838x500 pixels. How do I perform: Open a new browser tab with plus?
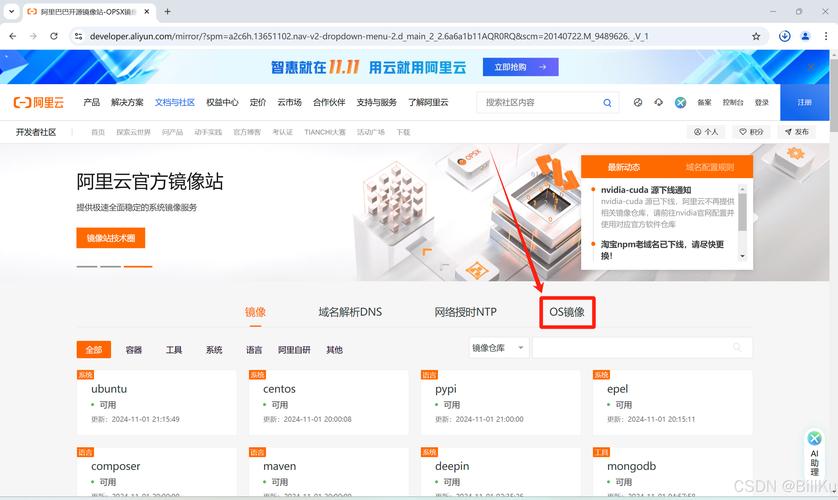[167, 11]
